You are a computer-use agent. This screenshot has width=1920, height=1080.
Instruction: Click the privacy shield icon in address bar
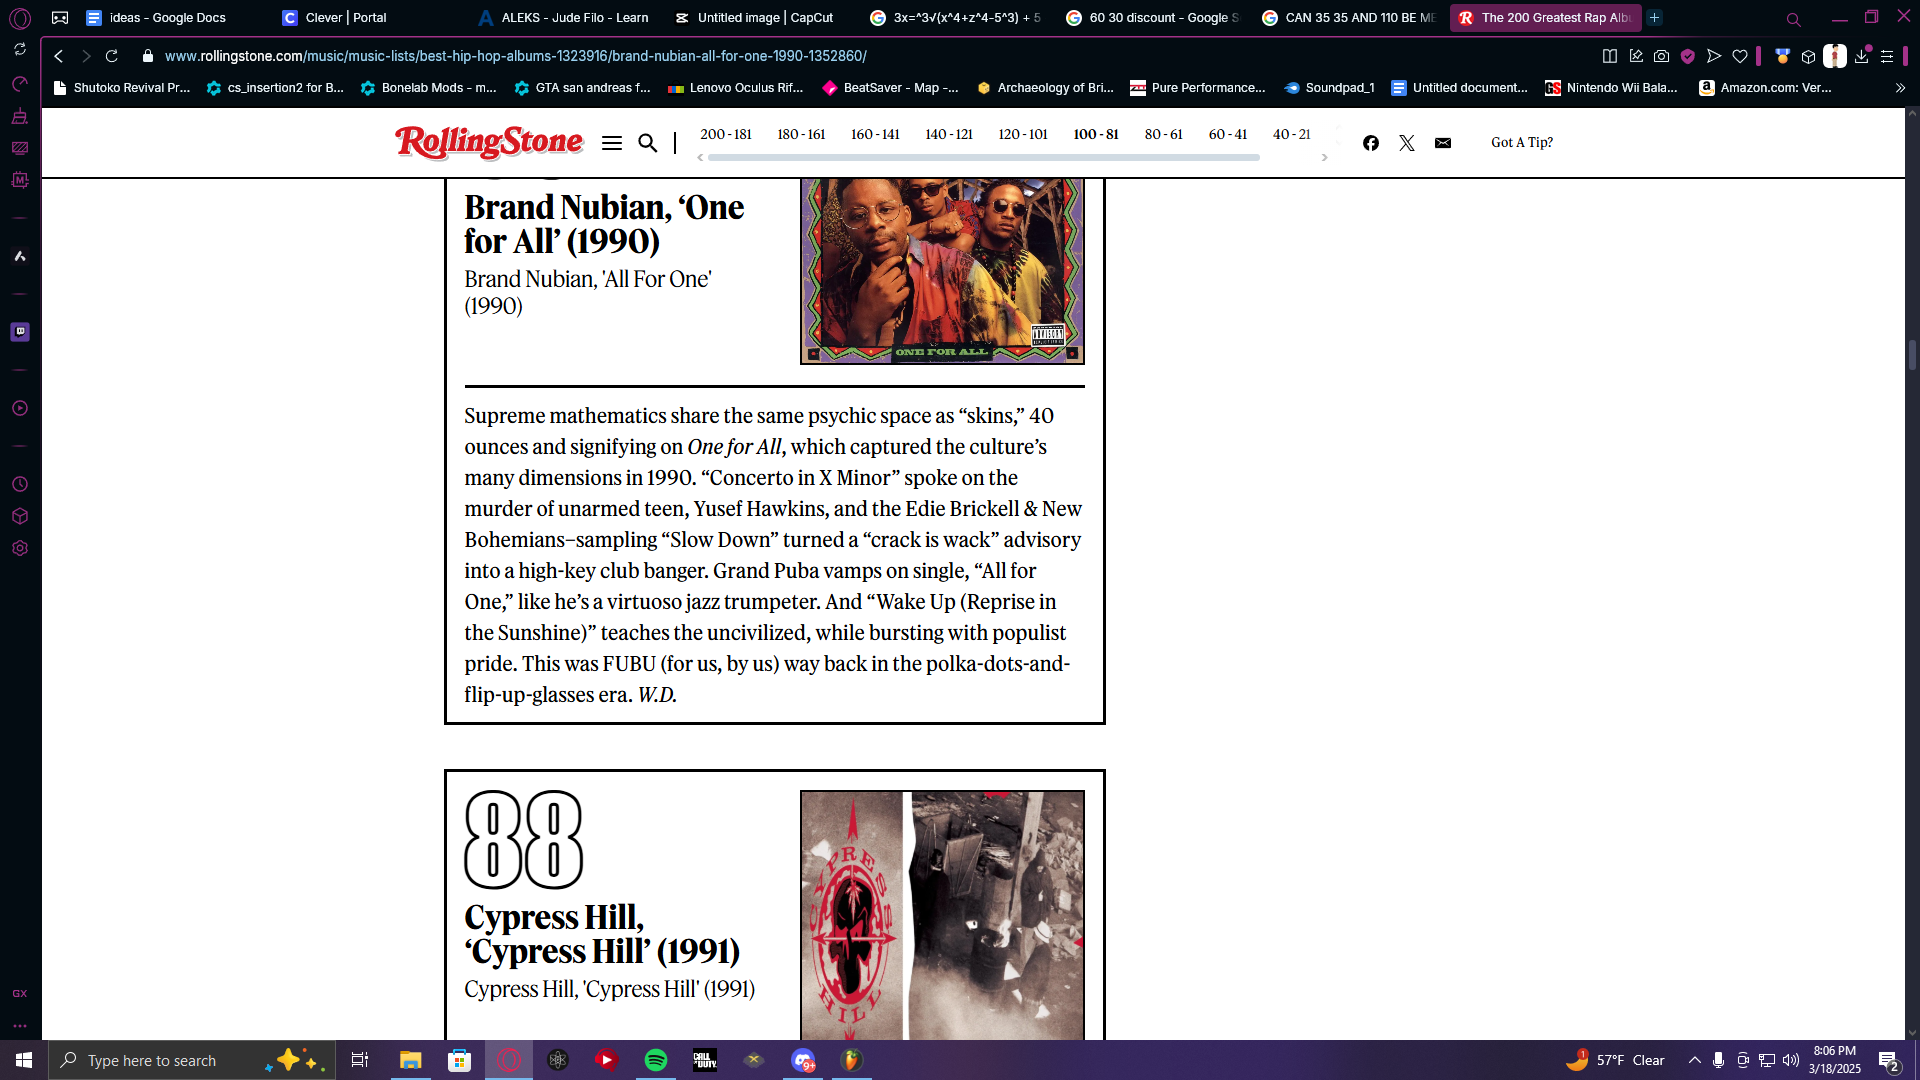pos(1688,56)
